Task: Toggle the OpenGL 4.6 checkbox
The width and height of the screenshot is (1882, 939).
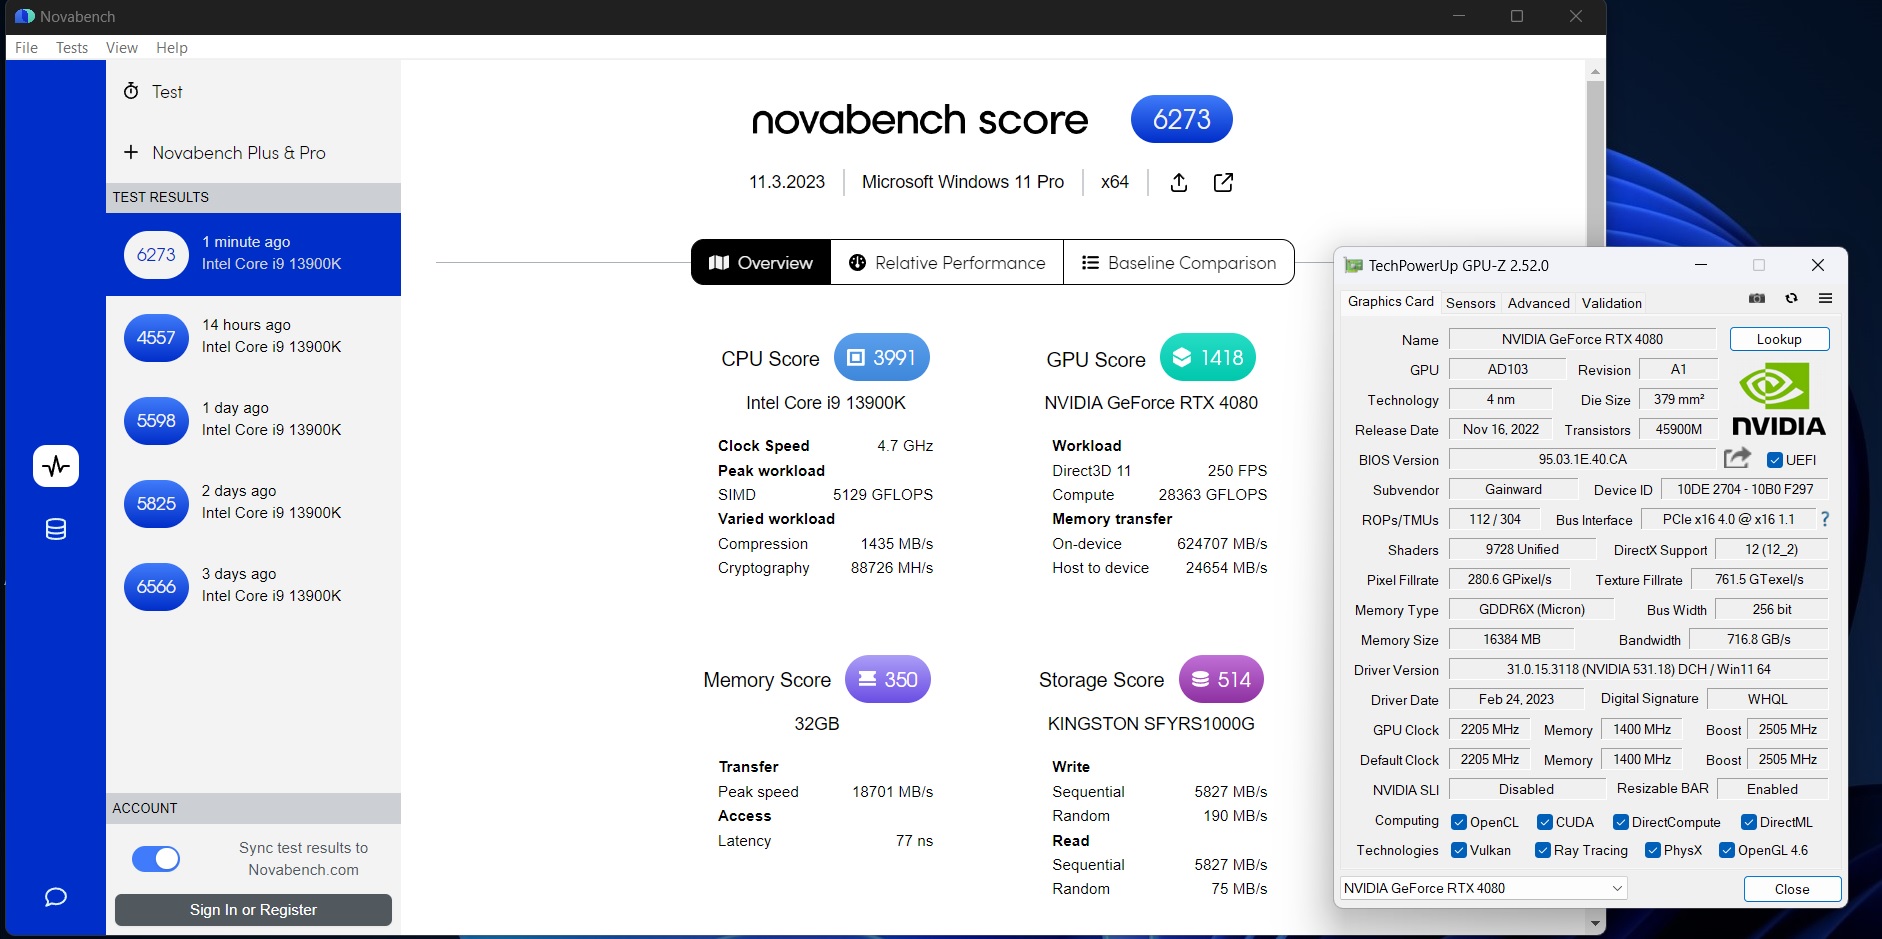Action: pos(1727,850)
